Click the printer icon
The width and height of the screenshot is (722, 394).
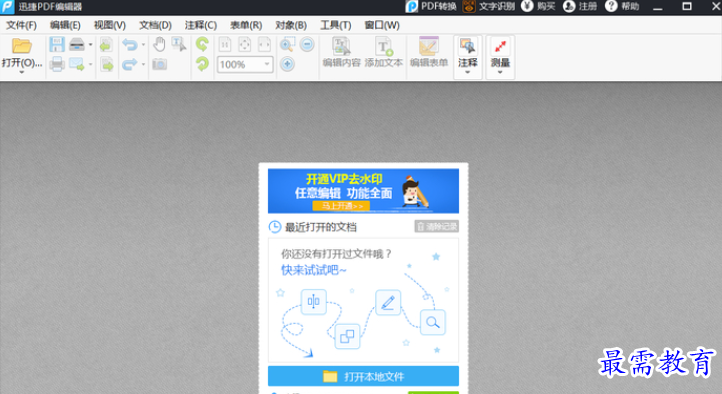tap(57, 64)
